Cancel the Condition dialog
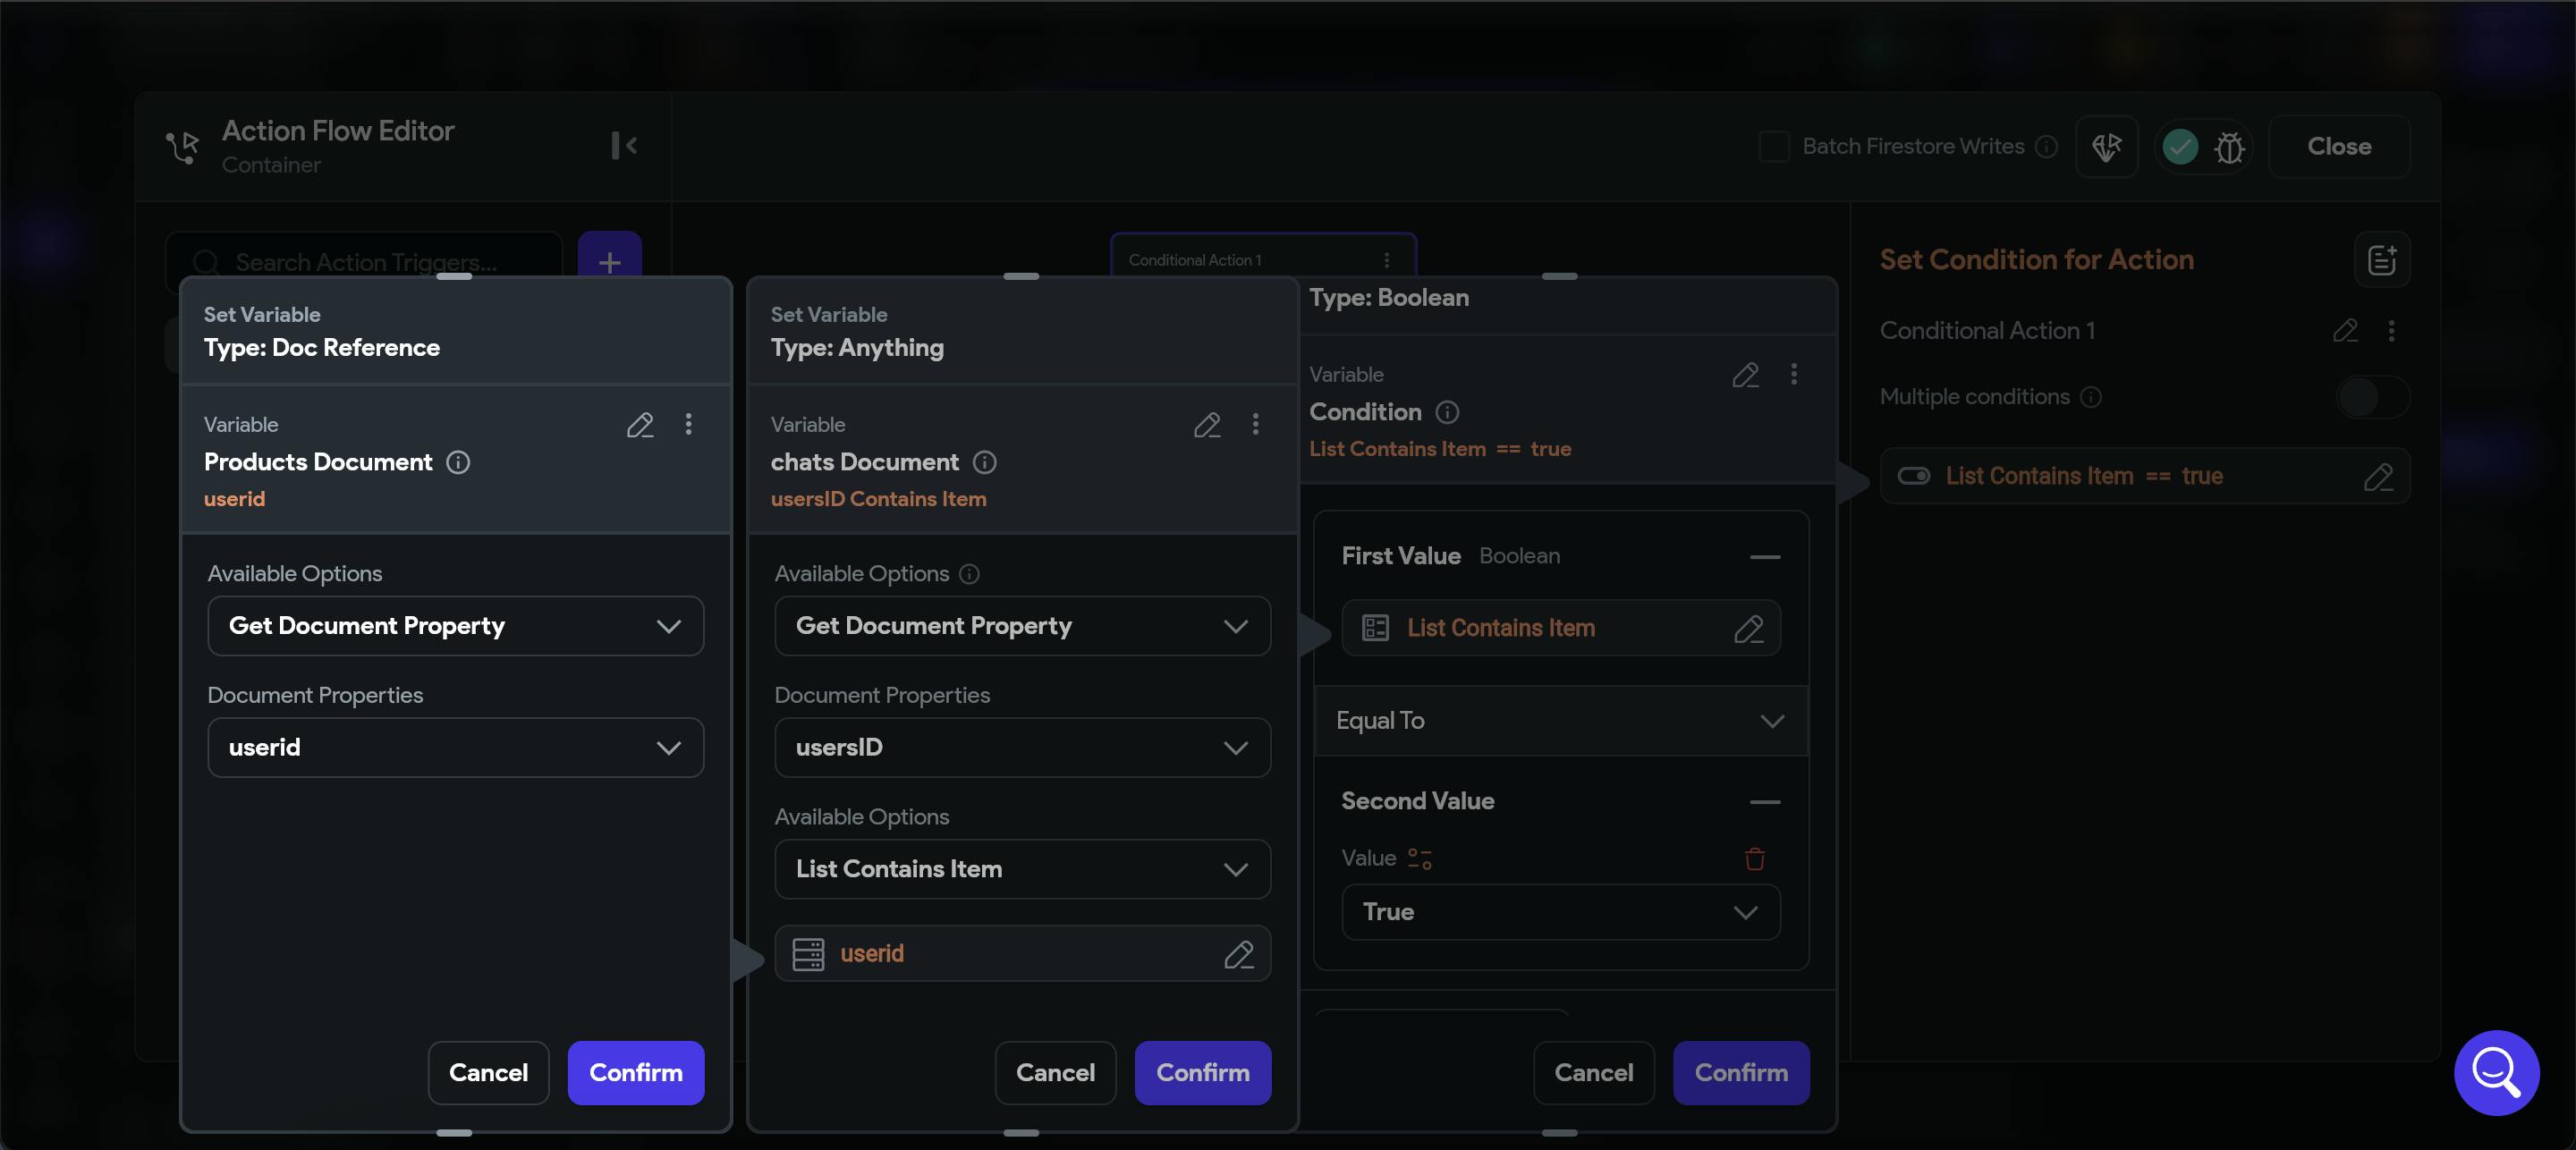The height and width of the screenshot is (1150, 2576). pos(1593,1073)
